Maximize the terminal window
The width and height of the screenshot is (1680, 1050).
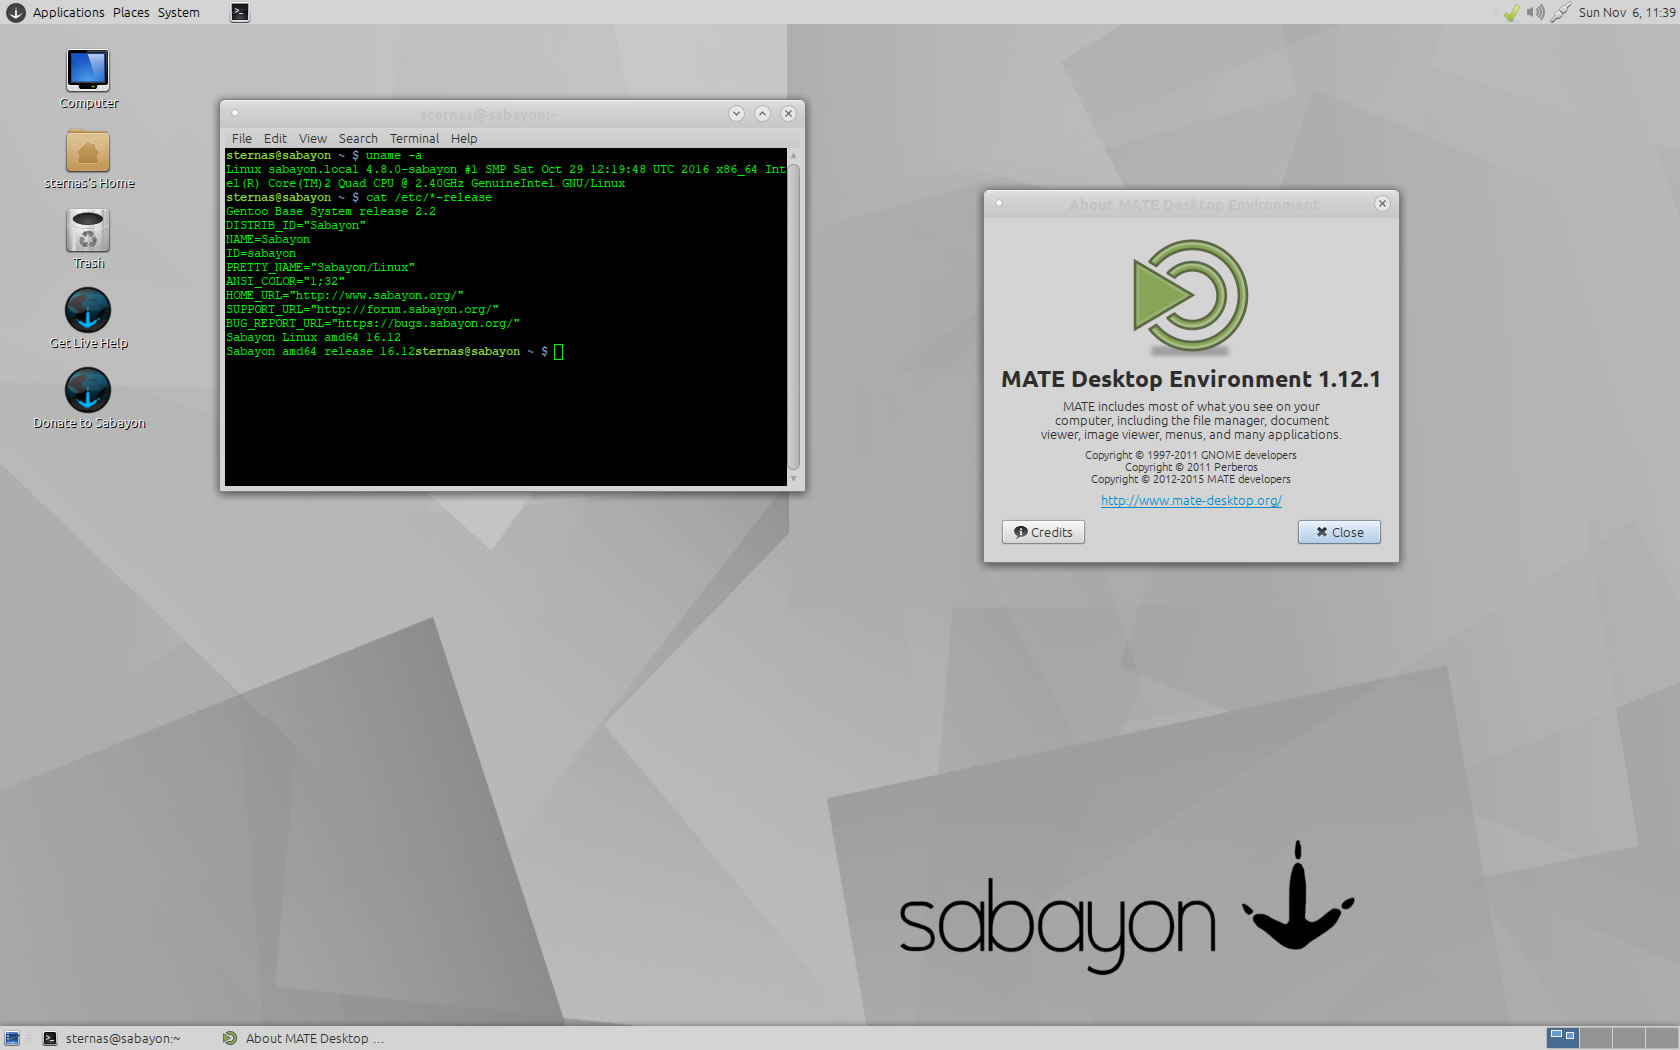tap(762, 113)
